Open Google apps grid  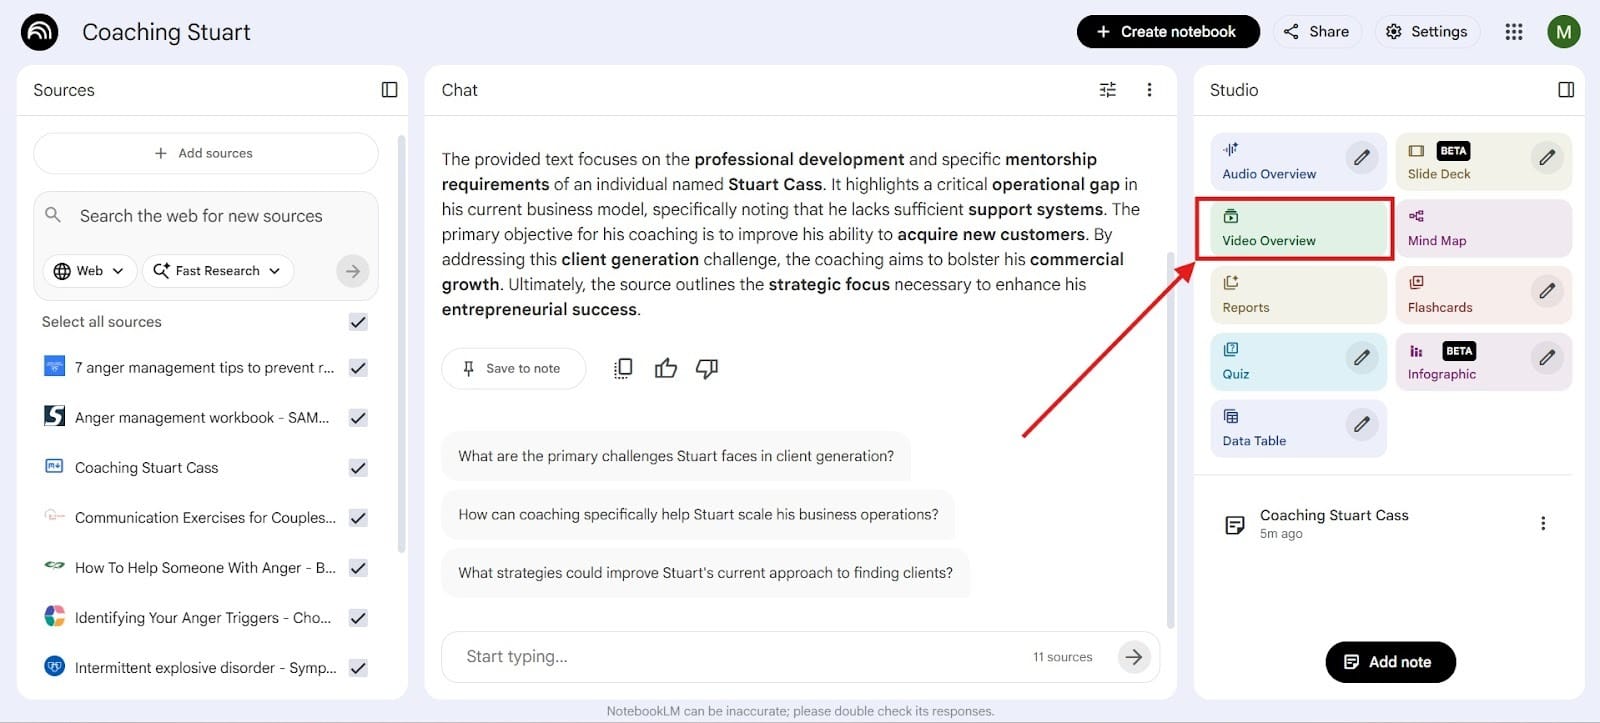pyautogui.click(x=1514, y=32)
